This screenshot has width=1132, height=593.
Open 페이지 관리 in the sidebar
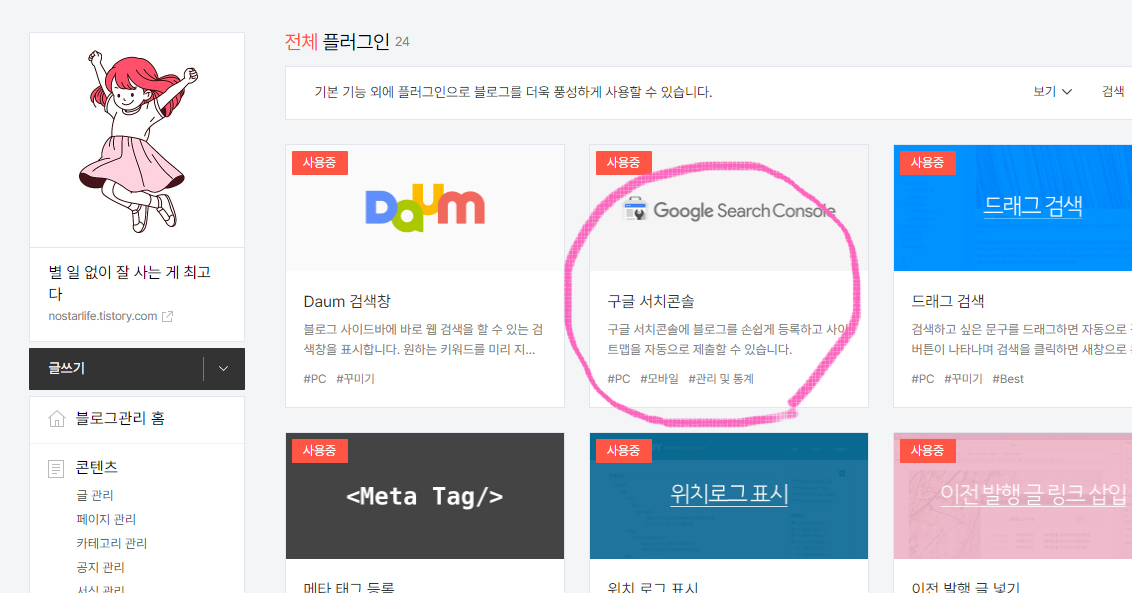tap(106, 519)
